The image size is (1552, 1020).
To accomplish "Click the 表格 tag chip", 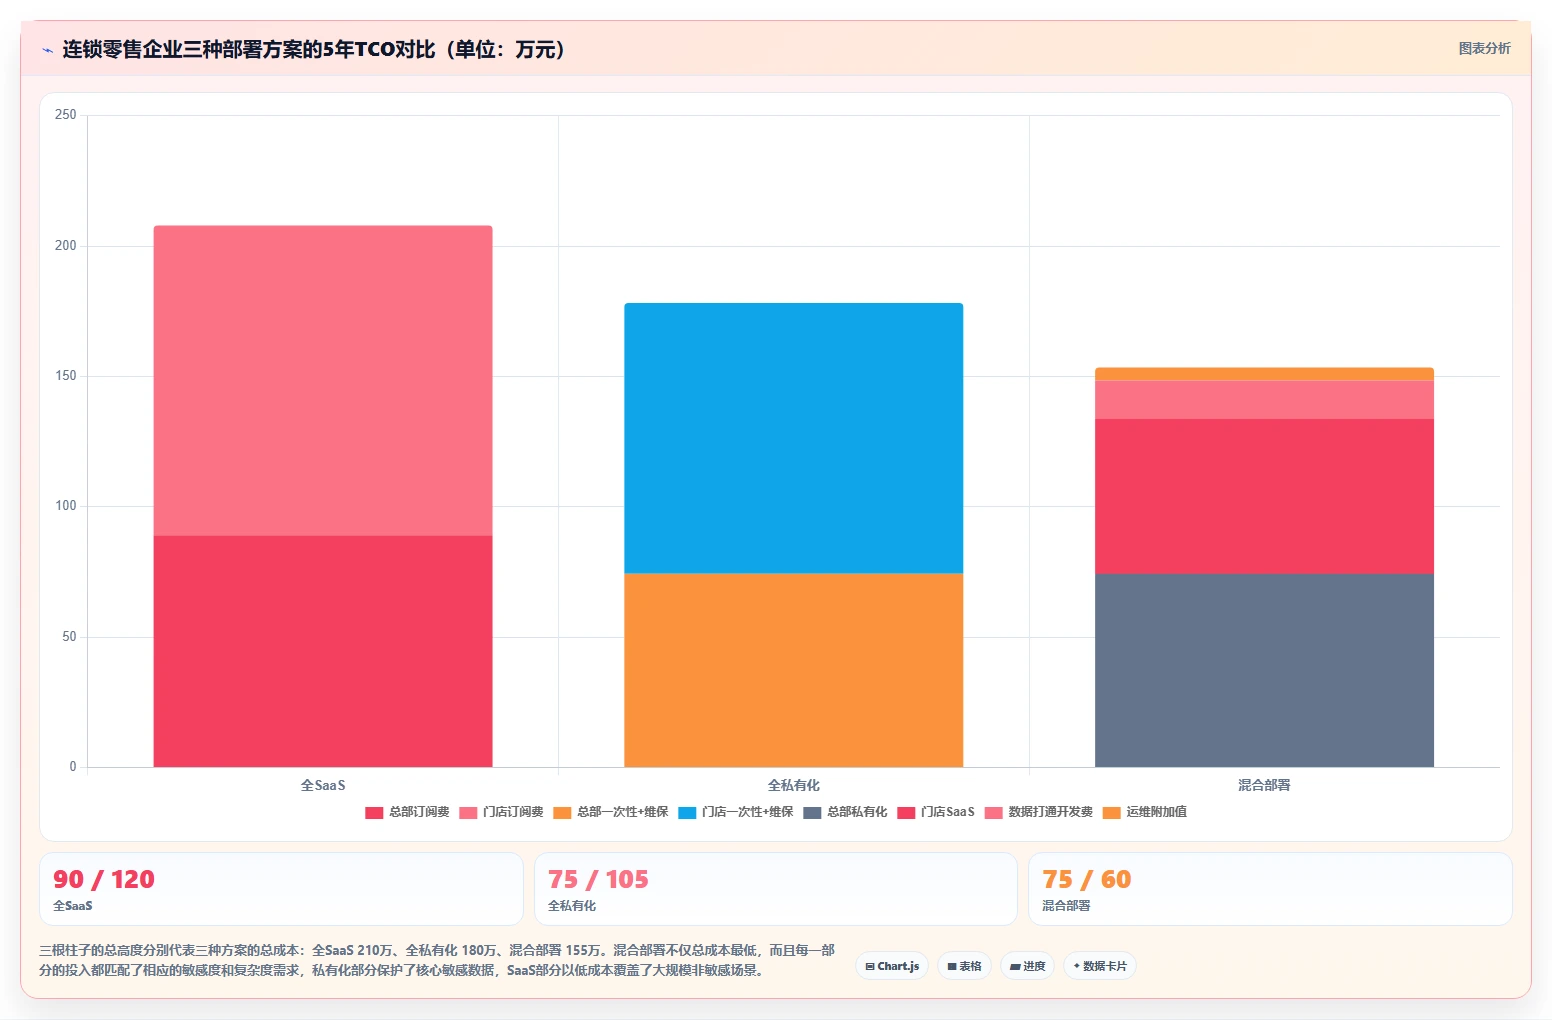I will click(x=964, y=966).
